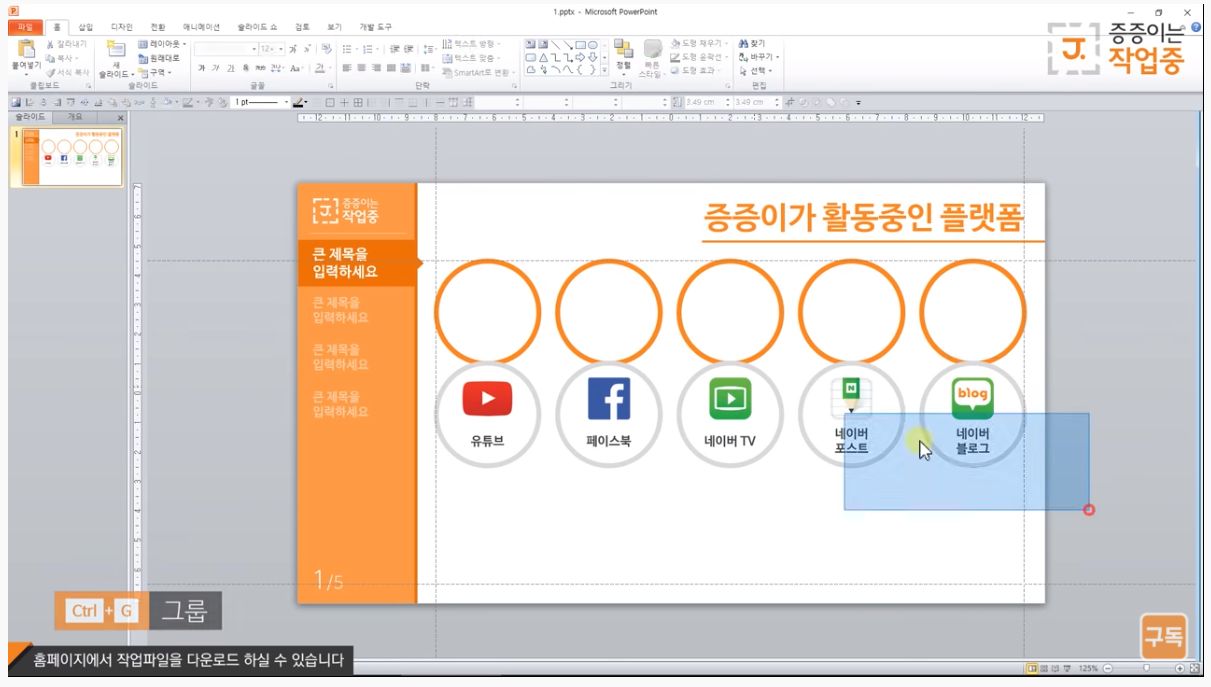This screenshot has height=687, width=1211.
Task: Switch to the Insert (삽입) tab
Action: (86, 27)
